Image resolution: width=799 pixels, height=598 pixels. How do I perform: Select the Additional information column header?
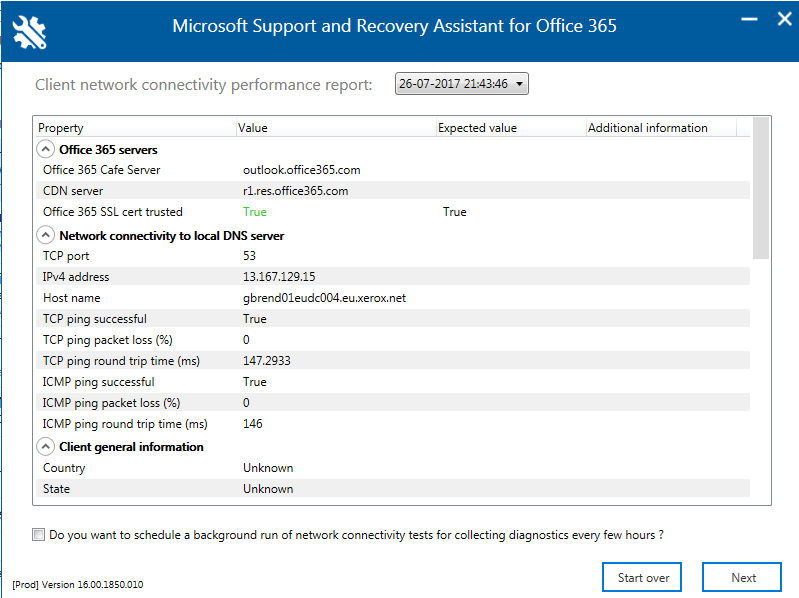click(x=661, y=127)
